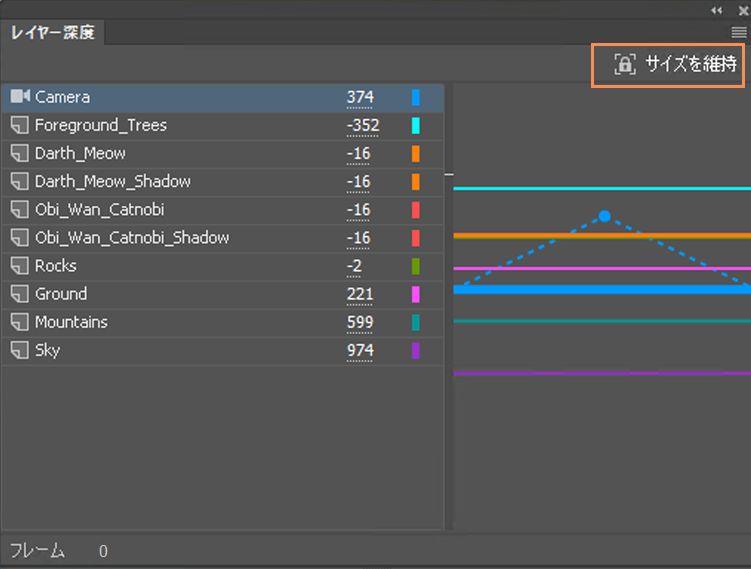751x569 pixels.
Task: Open the panel options menu
Action: point(739,32)
